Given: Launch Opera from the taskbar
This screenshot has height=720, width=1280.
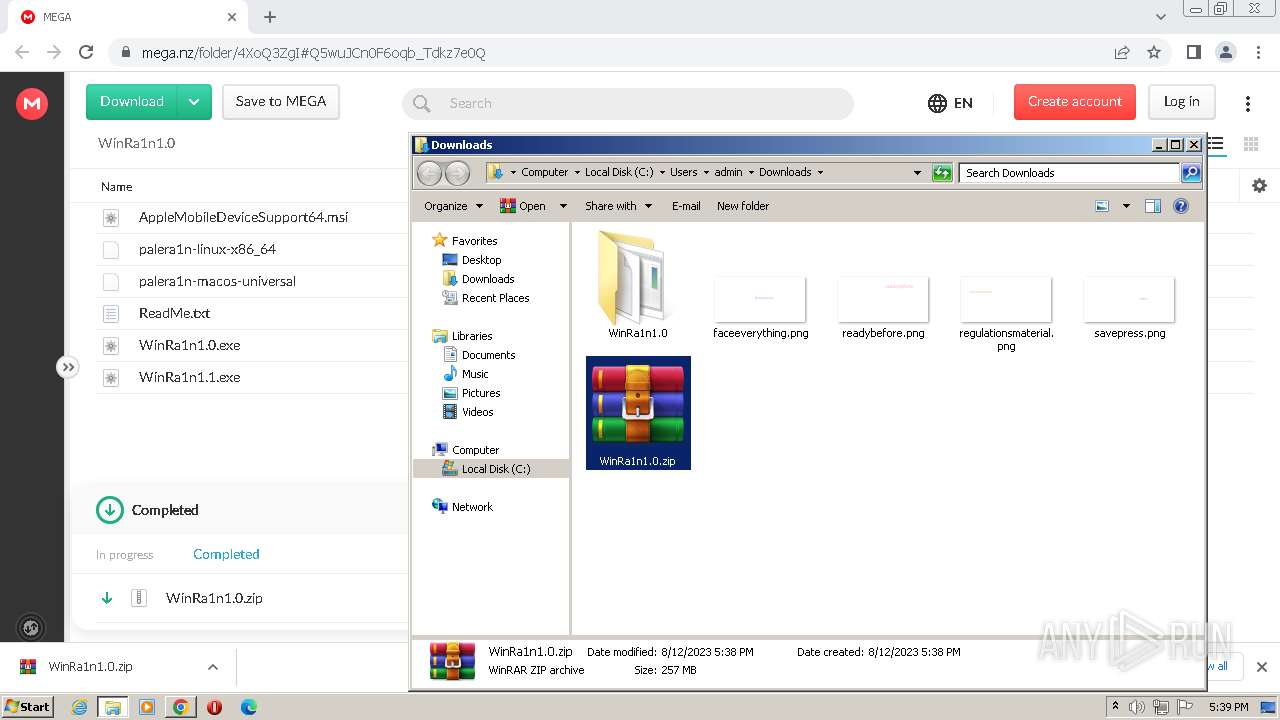Looking at the screenshot, I should point(214,707).
